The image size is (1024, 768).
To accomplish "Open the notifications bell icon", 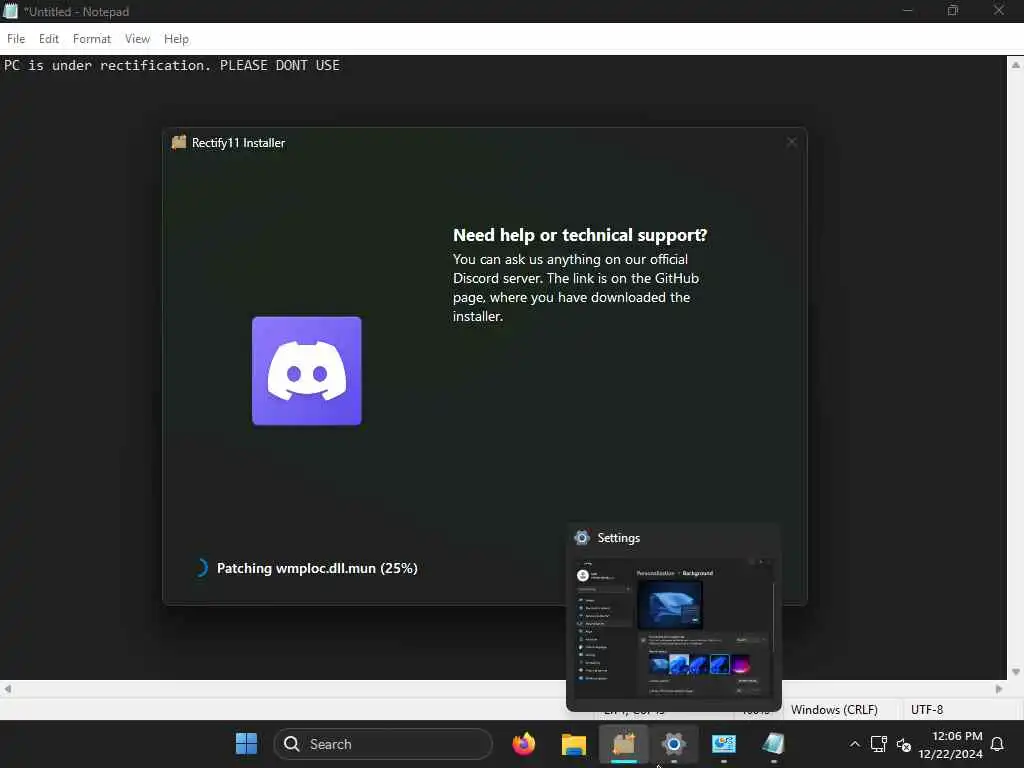I will 997,744.
